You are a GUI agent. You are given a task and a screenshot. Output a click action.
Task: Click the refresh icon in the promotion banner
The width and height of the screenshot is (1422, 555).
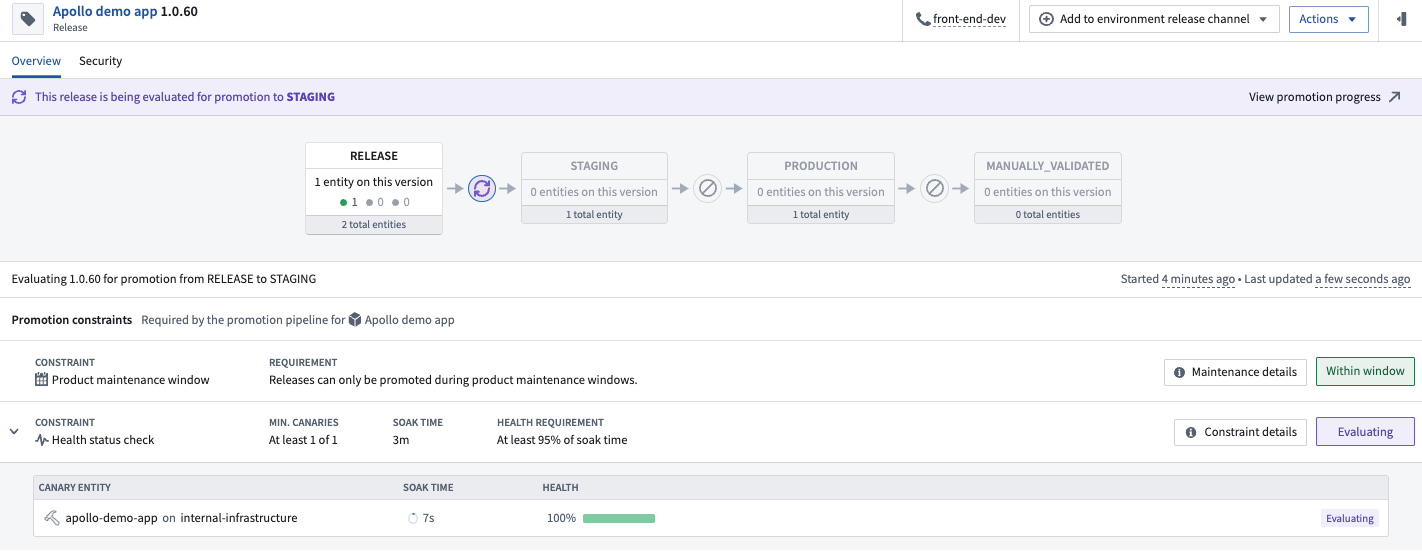click(19, 97)
